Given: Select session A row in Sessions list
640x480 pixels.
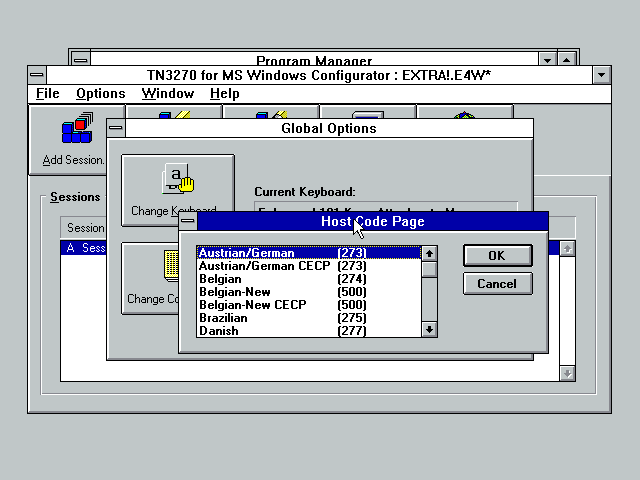Looking at the screenshot, I should pos(84,248).
